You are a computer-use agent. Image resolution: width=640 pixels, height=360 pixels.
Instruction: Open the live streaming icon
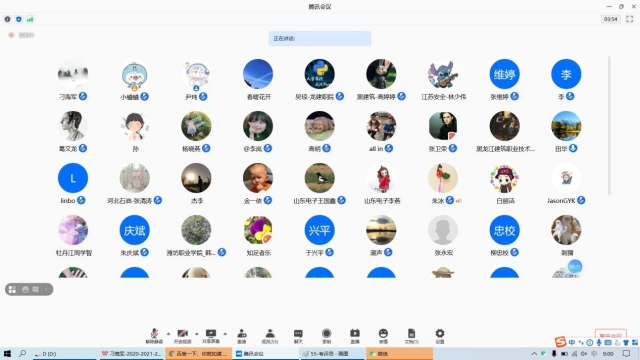point(355,336)
